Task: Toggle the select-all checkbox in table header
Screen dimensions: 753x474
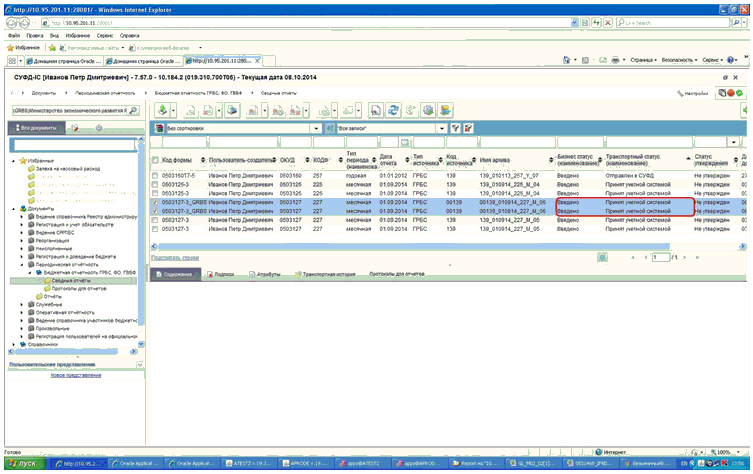Action: [x=155, y=159]
